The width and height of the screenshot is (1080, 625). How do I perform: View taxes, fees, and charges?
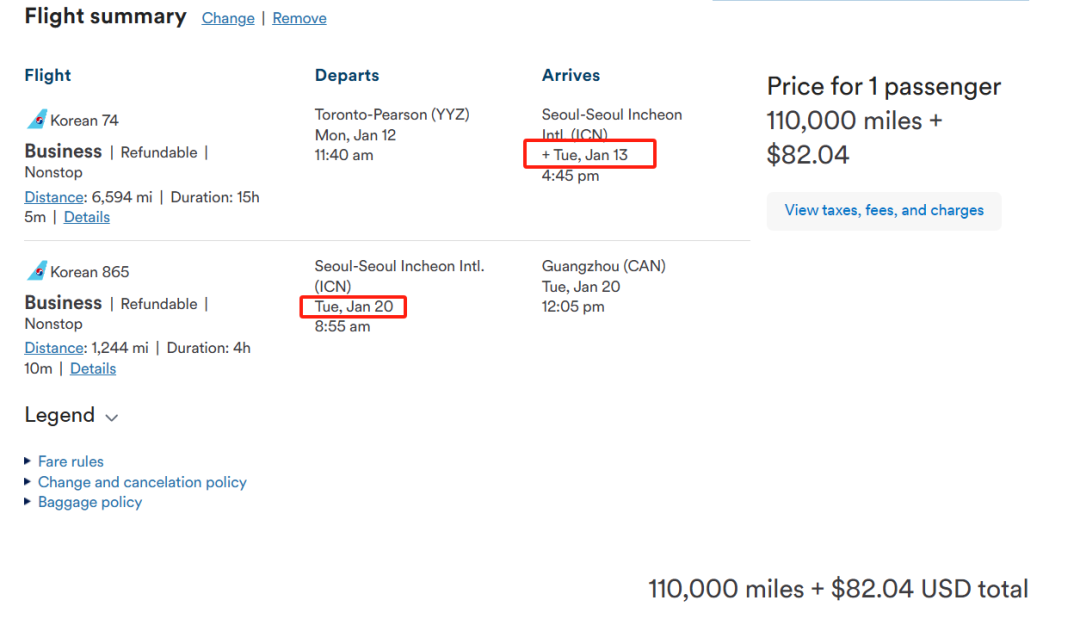click(884, 210)
